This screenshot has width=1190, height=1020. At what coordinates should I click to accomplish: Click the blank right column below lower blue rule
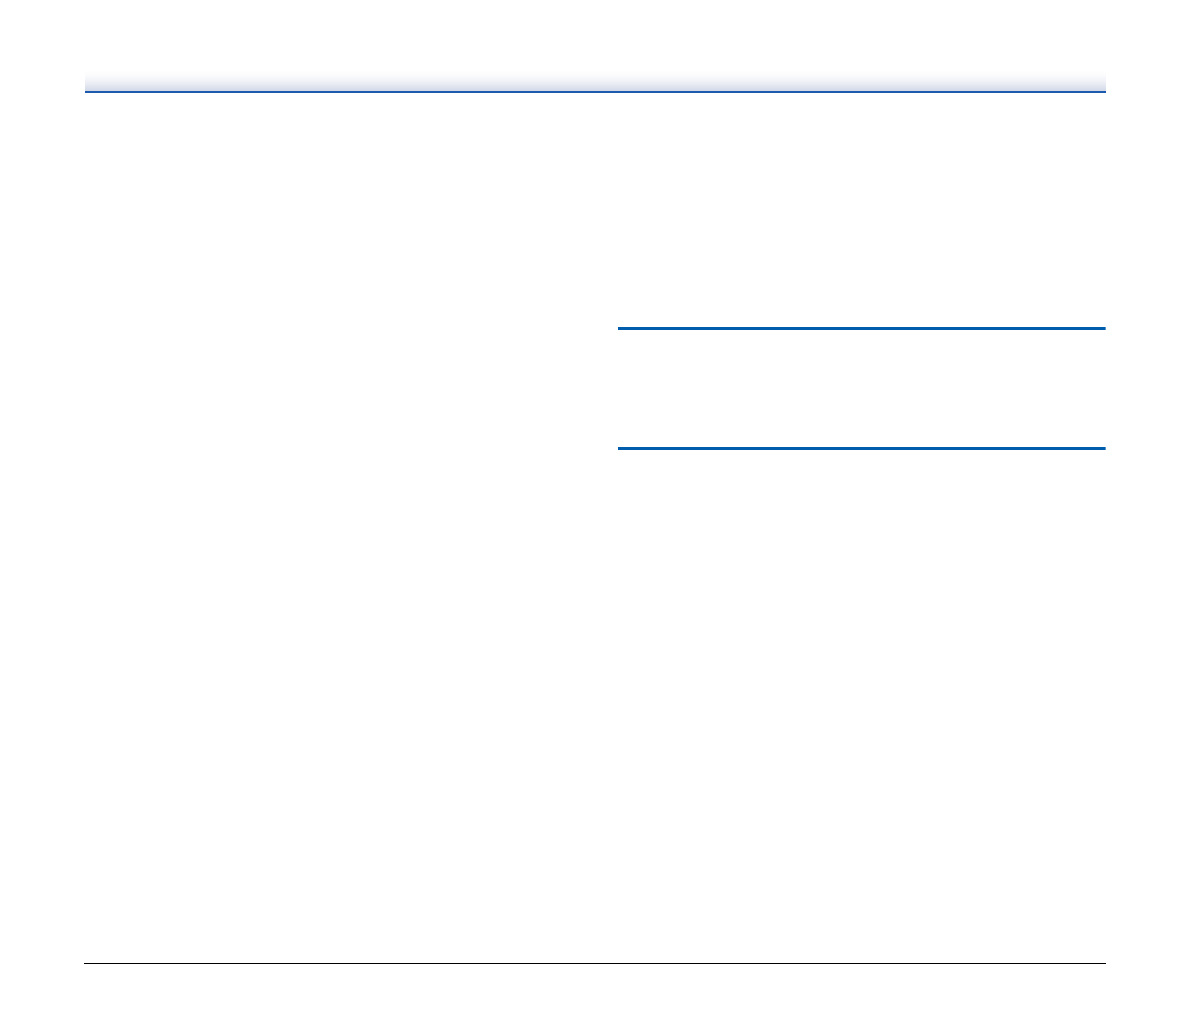click(x=861, y=706)
